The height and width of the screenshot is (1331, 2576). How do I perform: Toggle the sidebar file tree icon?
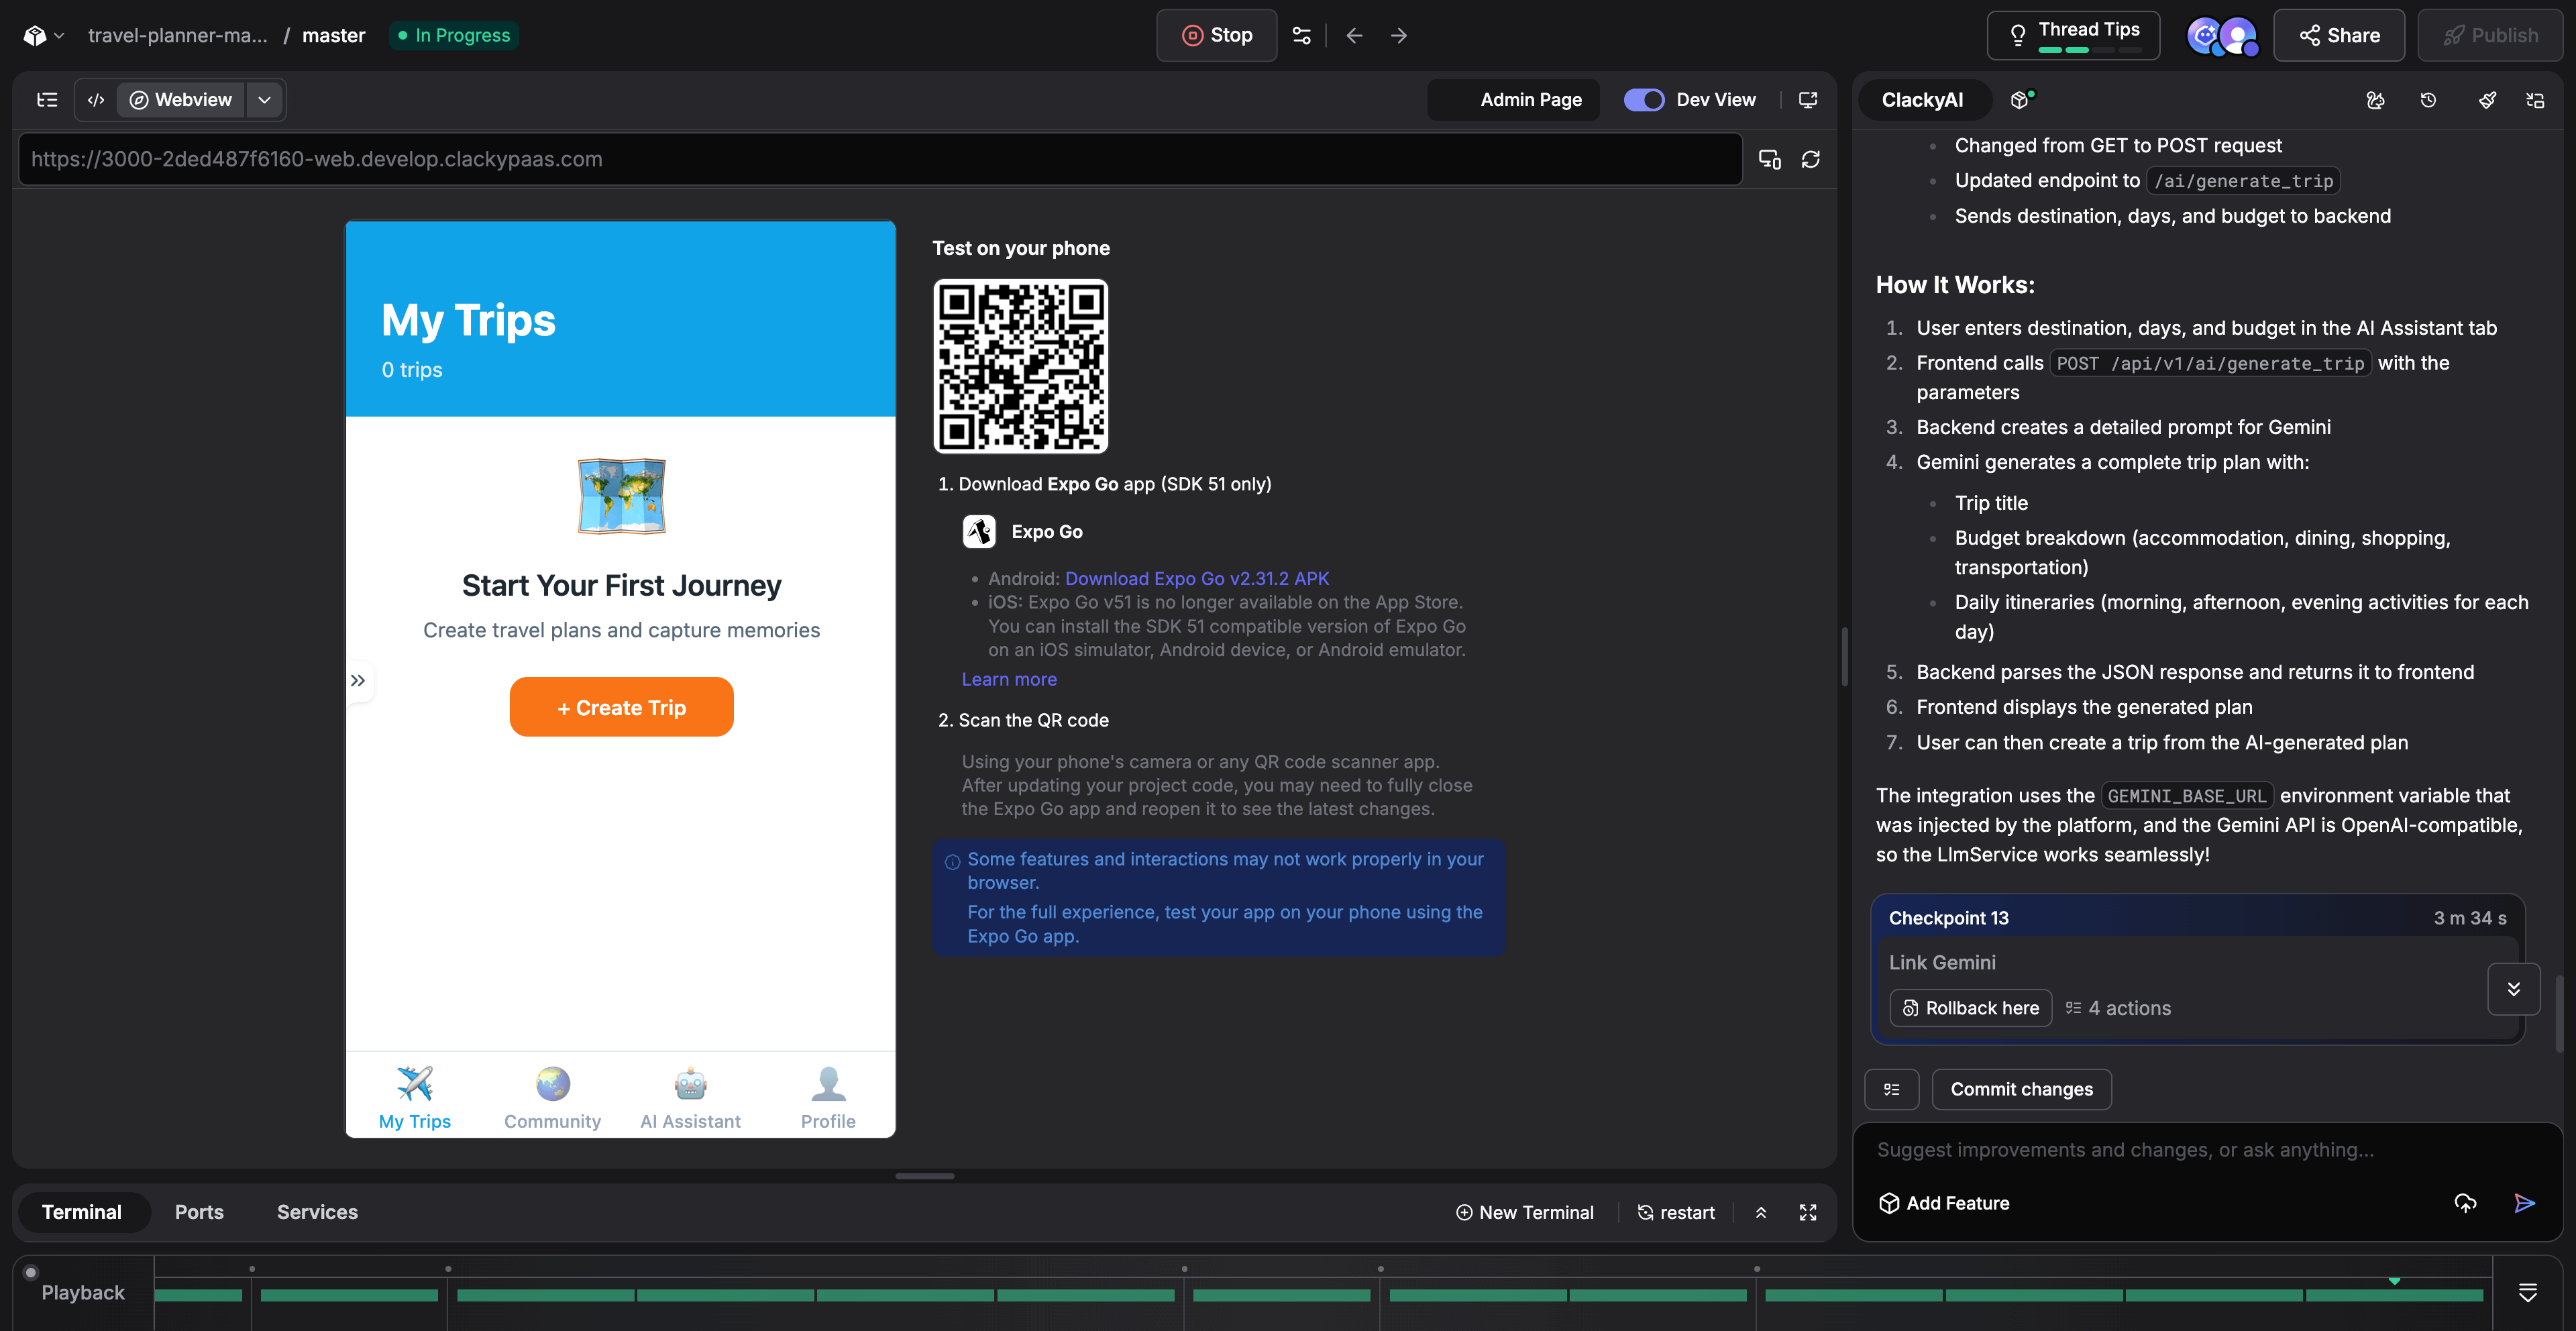(47, 99)
